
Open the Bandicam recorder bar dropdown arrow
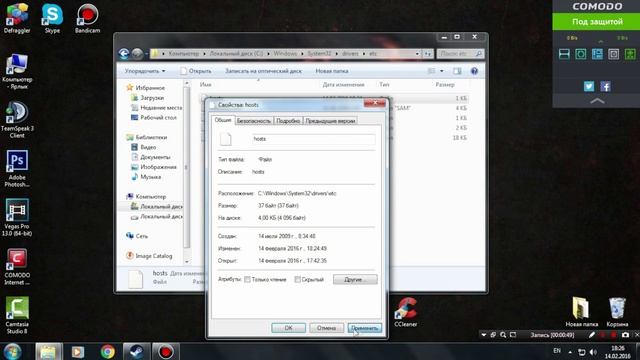coord(484,335)
